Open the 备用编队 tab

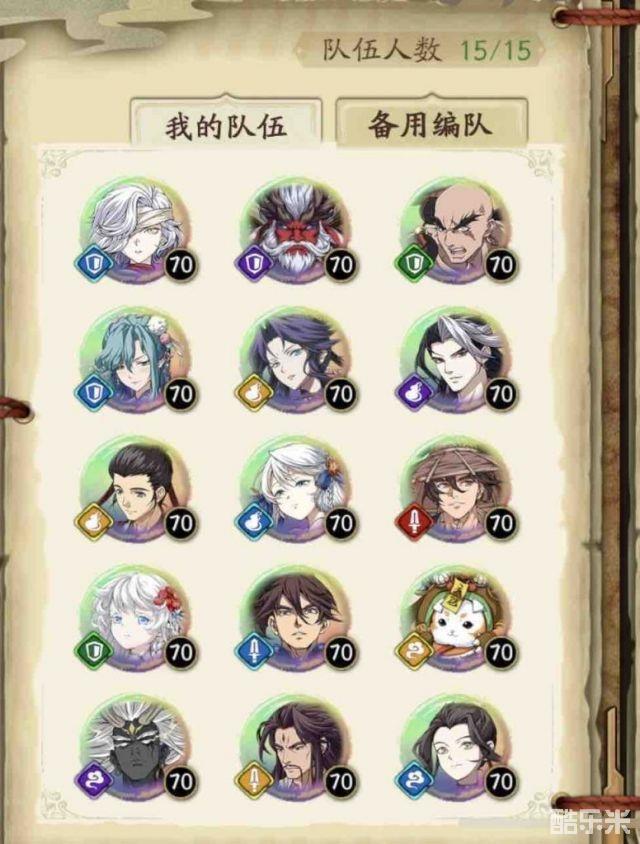click(431, 122)
